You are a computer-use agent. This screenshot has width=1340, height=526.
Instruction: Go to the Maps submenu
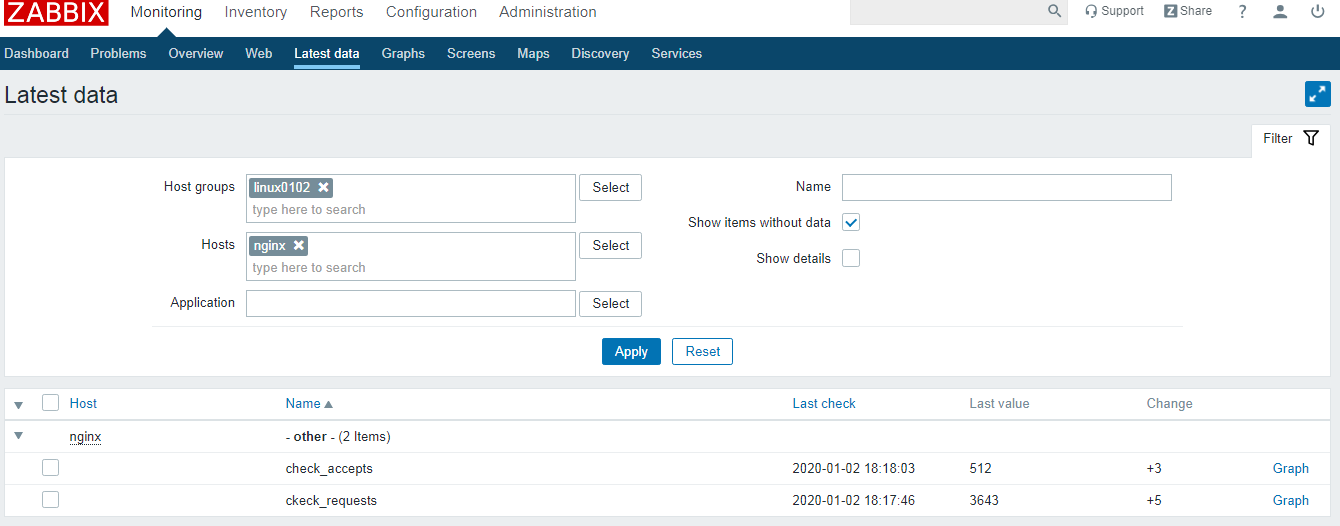click(533, 54)
